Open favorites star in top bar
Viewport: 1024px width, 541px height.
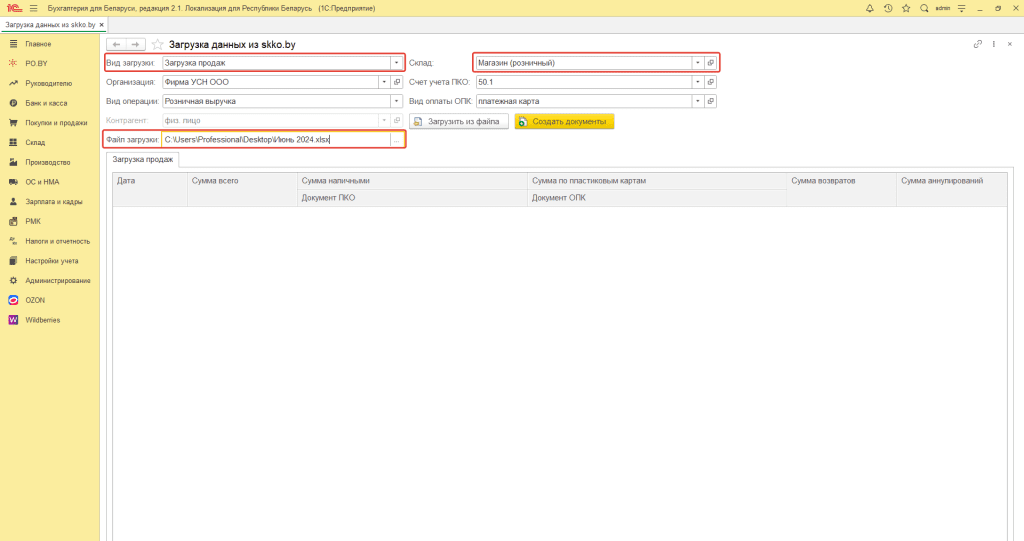[905, 8]
